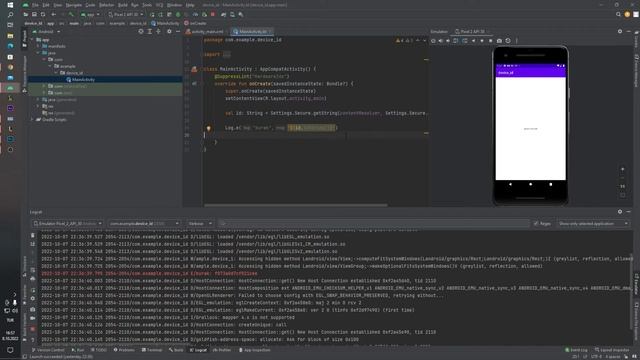Open the Windows notification center icon
Viewport: 640px width, 360px height.
tap(10, 350)
